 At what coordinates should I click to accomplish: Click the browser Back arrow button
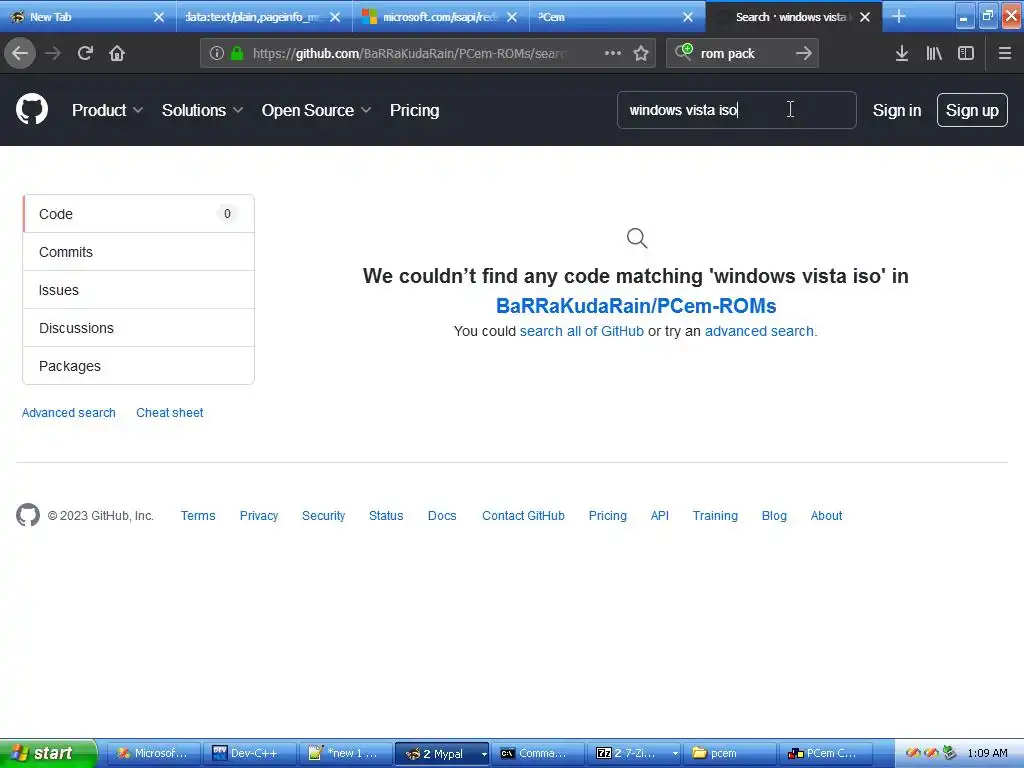point(20,53)
